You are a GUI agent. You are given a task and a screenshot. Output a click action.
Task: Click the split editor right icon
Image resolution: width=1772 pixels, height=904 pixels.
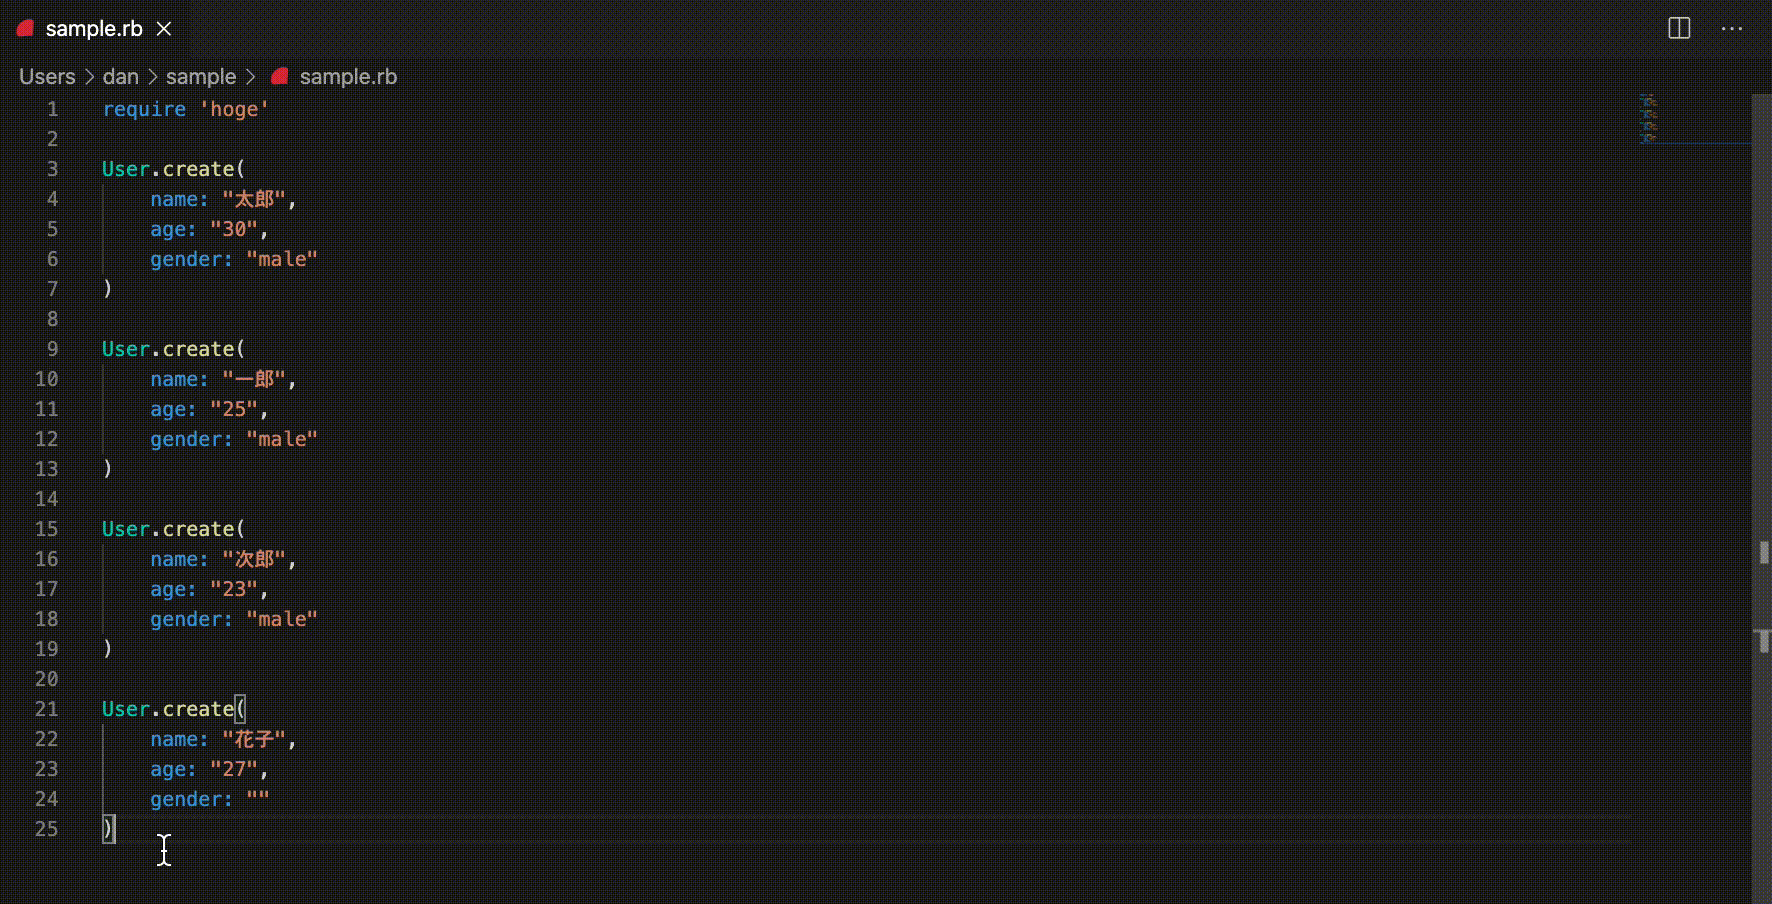click(x=1680, y=29)
